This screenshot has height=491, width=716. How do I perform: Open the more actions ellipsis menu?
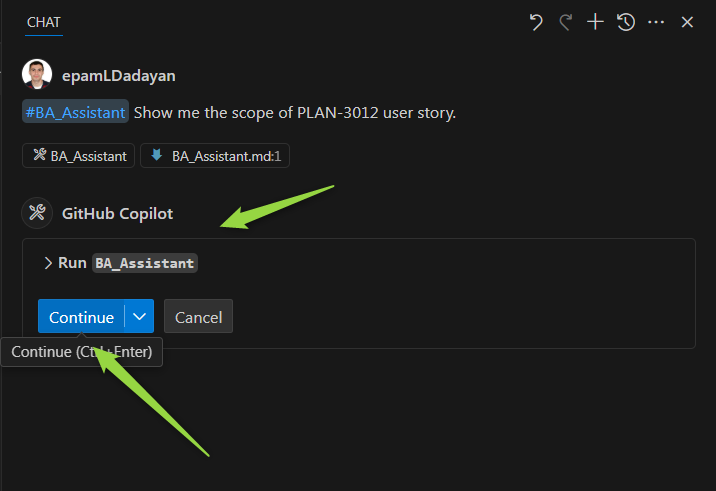[x=656, y=22]
